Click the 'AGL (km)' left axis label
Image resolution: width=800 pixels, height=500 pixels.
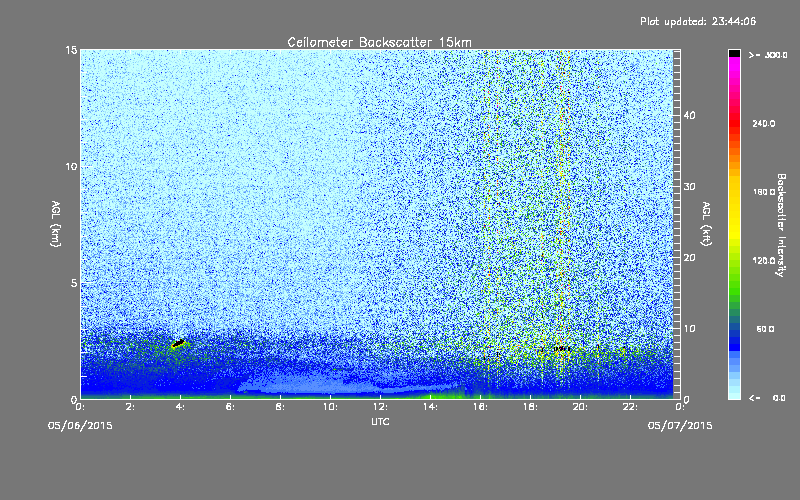click(x=56, y=224)
